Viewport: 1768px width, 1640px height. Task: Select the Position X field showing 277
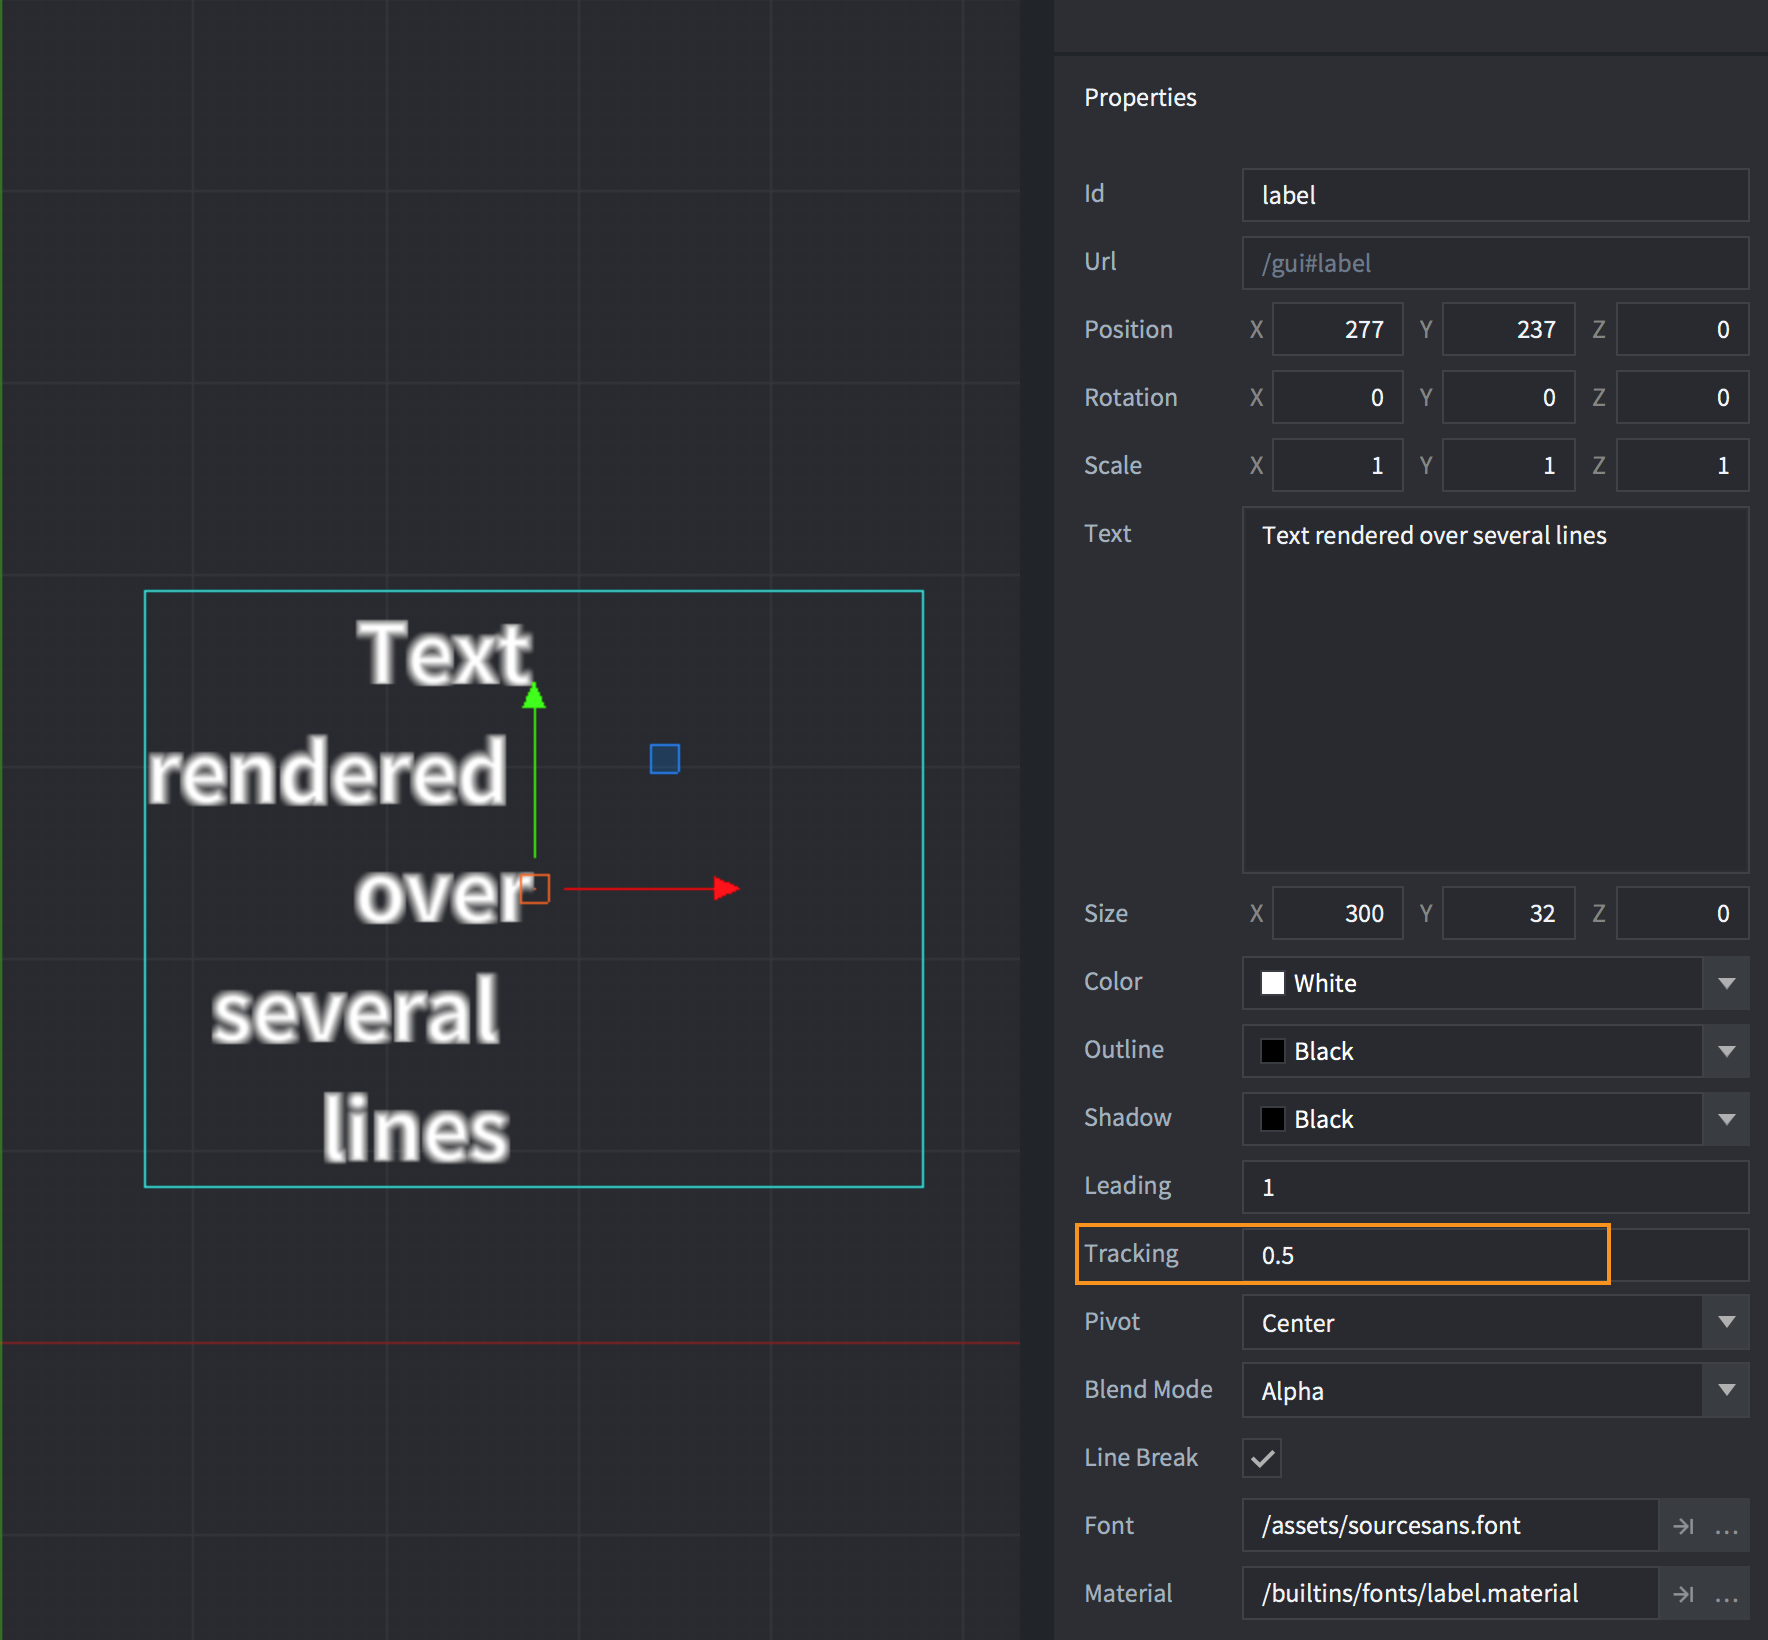[1338, 329]
